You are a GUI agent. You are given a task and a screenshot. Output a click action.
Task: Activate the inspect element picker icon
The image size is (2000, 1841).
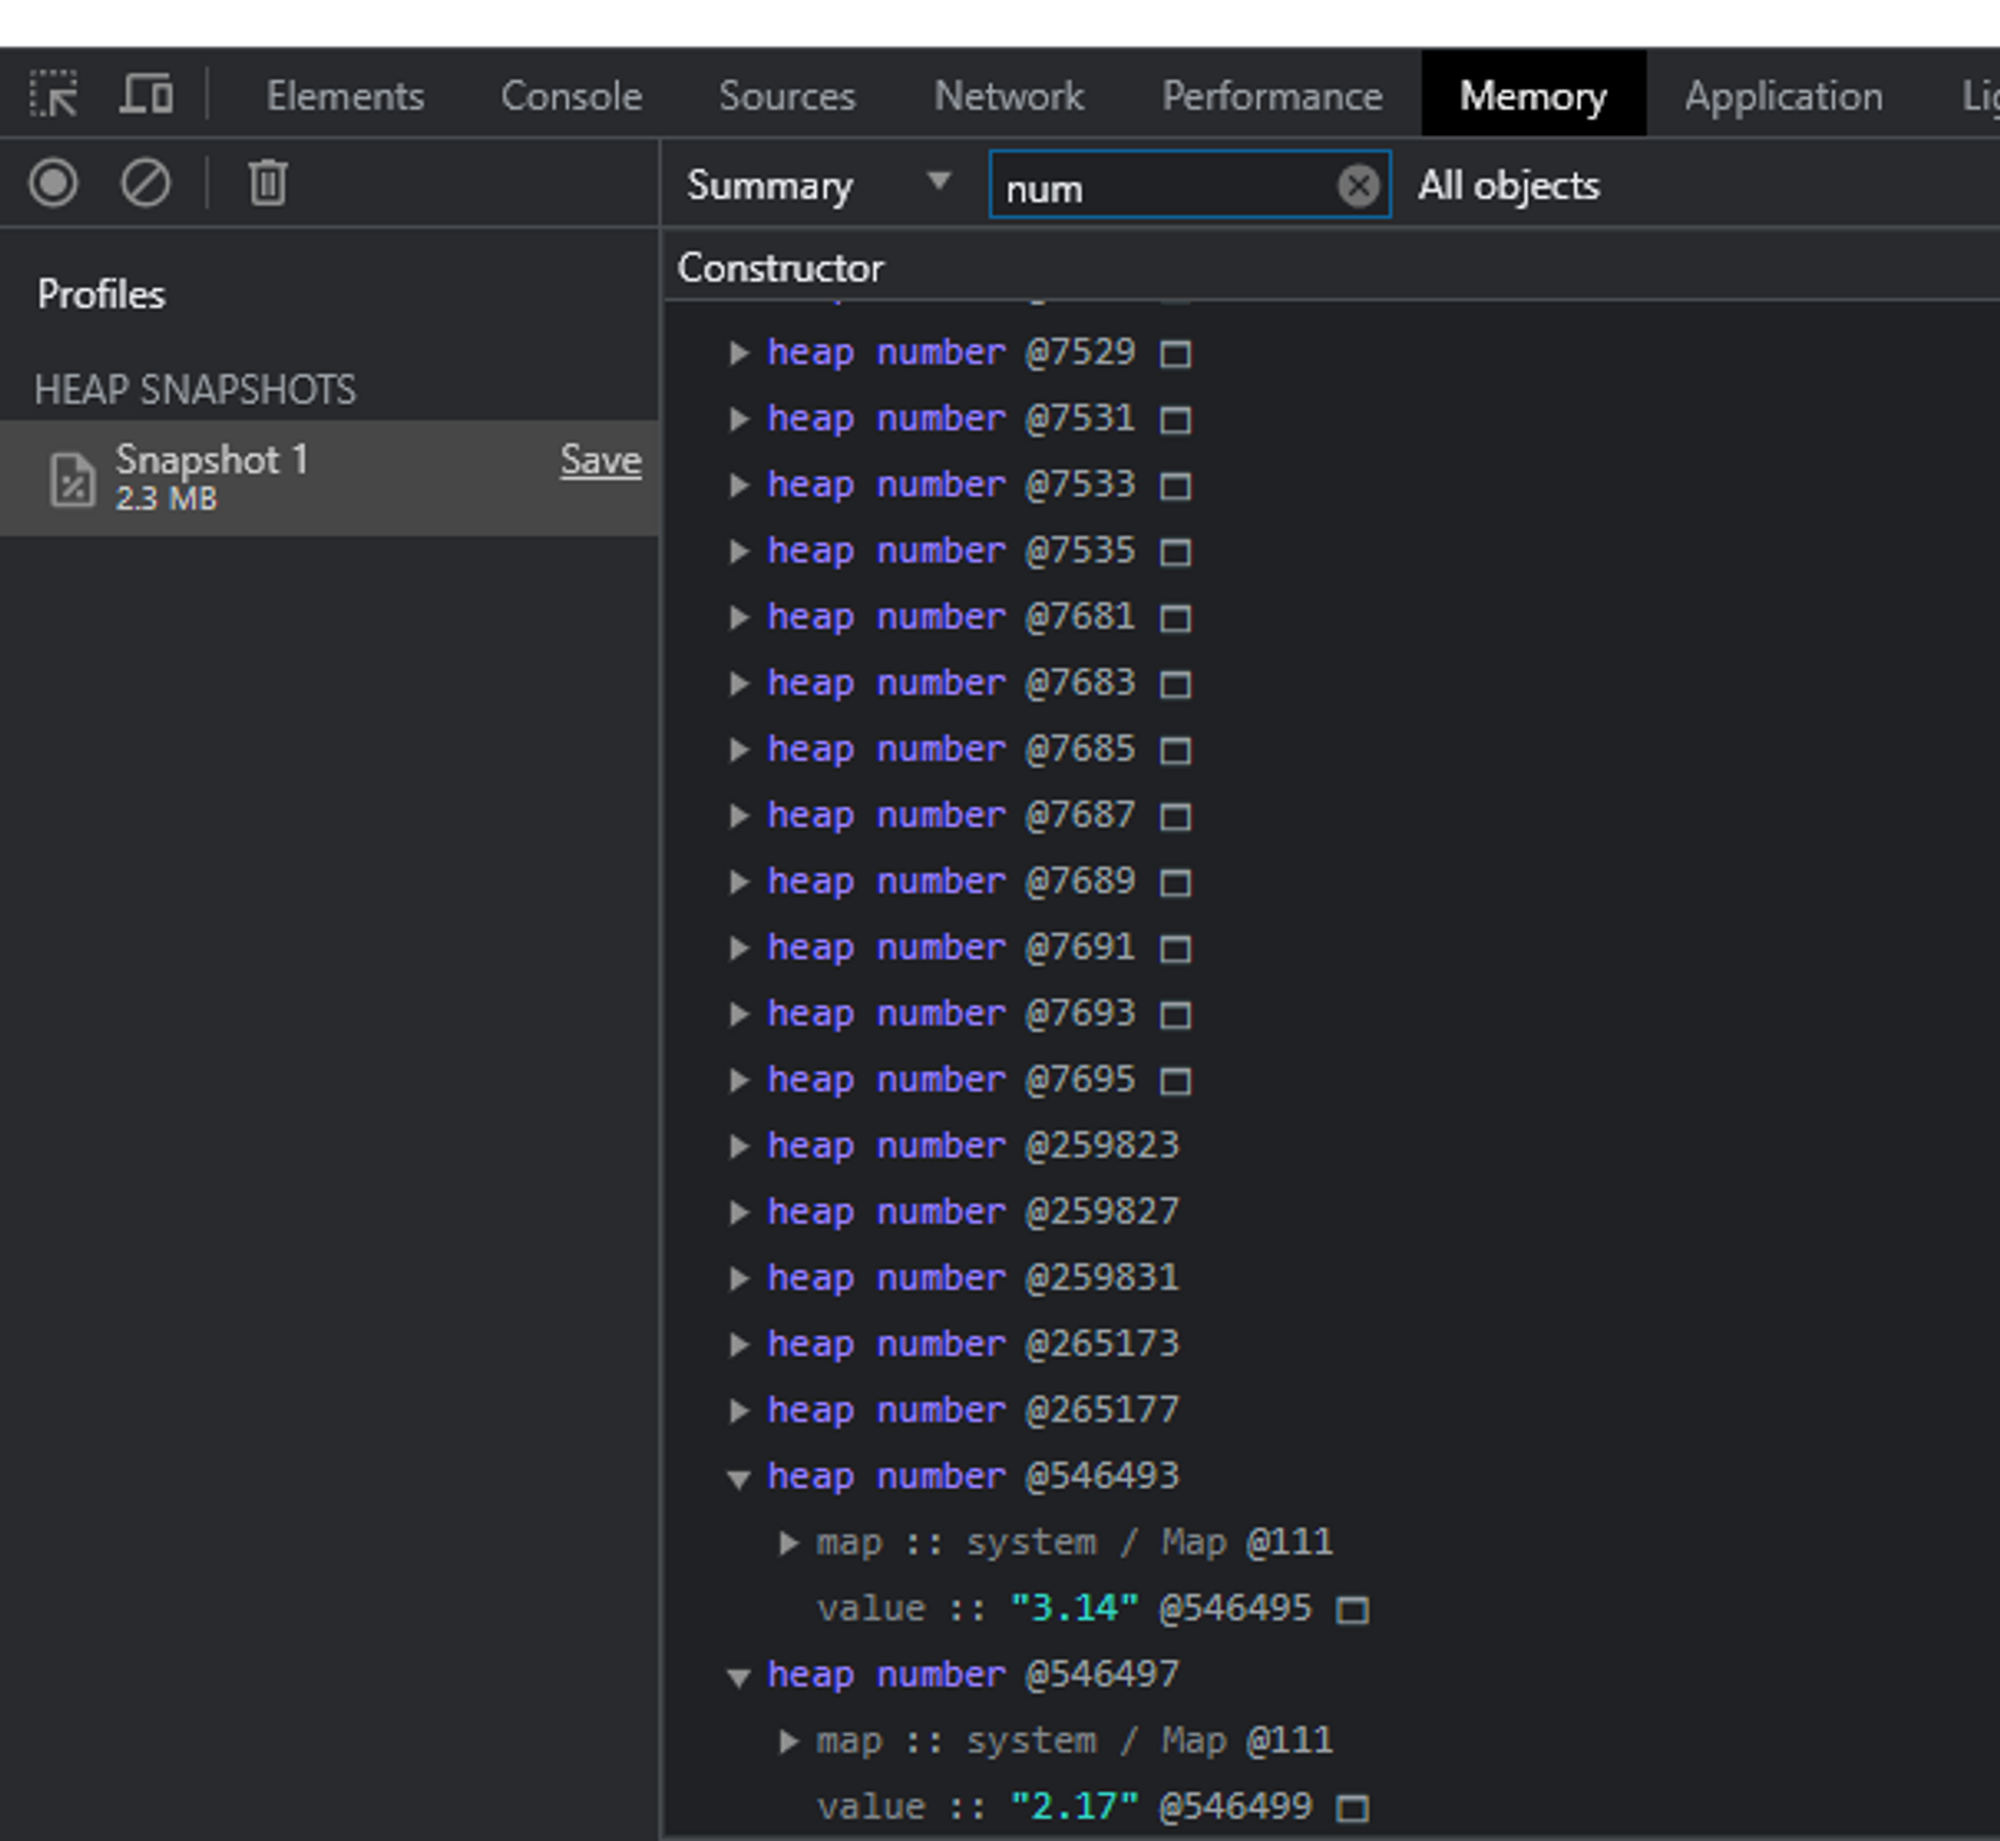53,95
